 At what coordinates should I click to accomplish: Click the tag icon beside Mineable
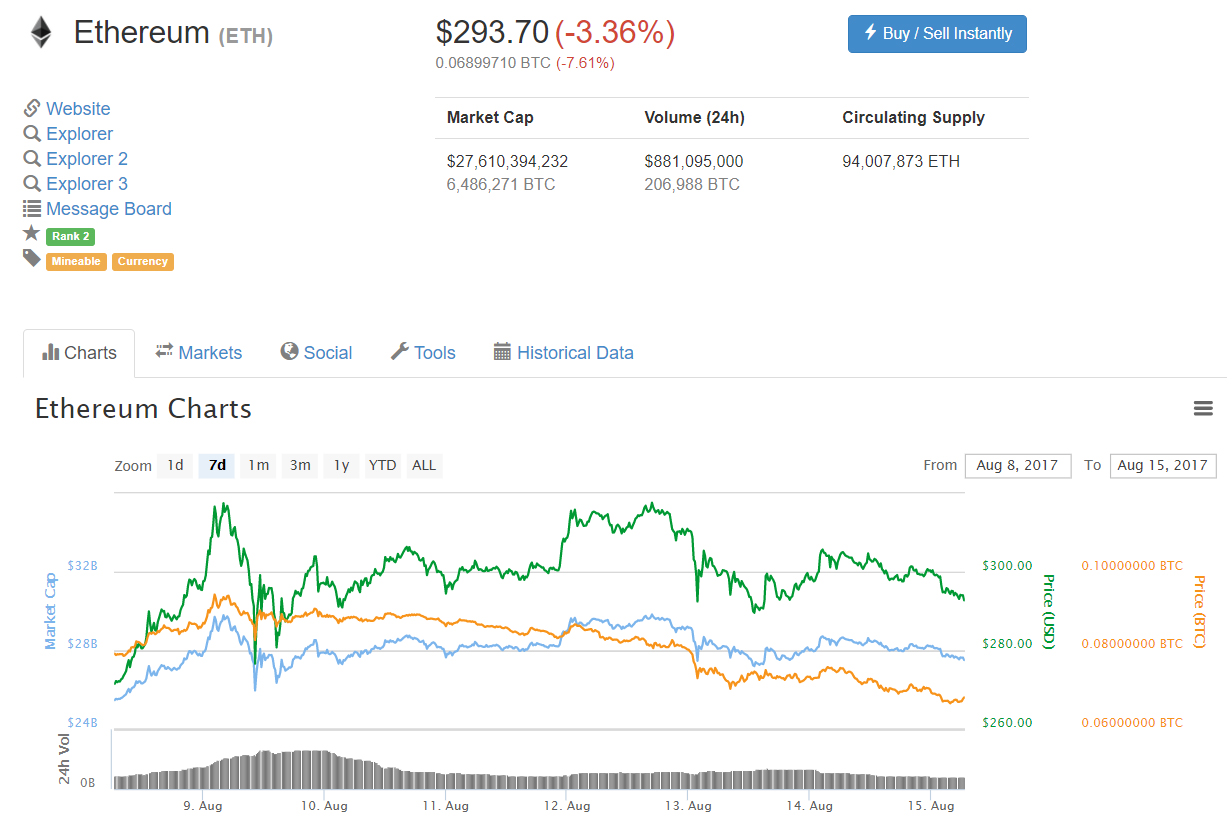click(x=32, y=259)
